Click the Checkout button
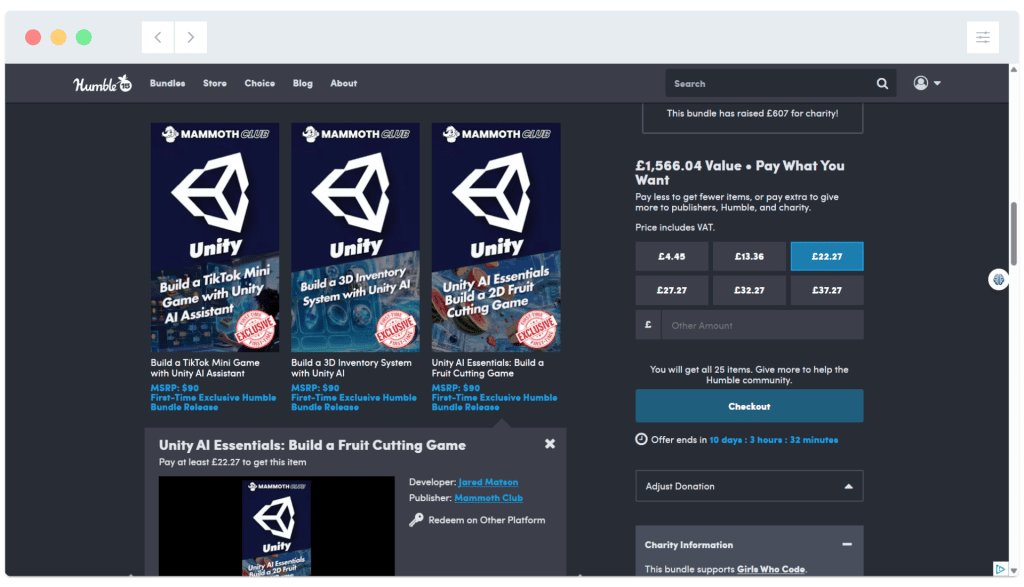Image resolution: width=1024 pixels, height=587 pixels. point(749,406)
